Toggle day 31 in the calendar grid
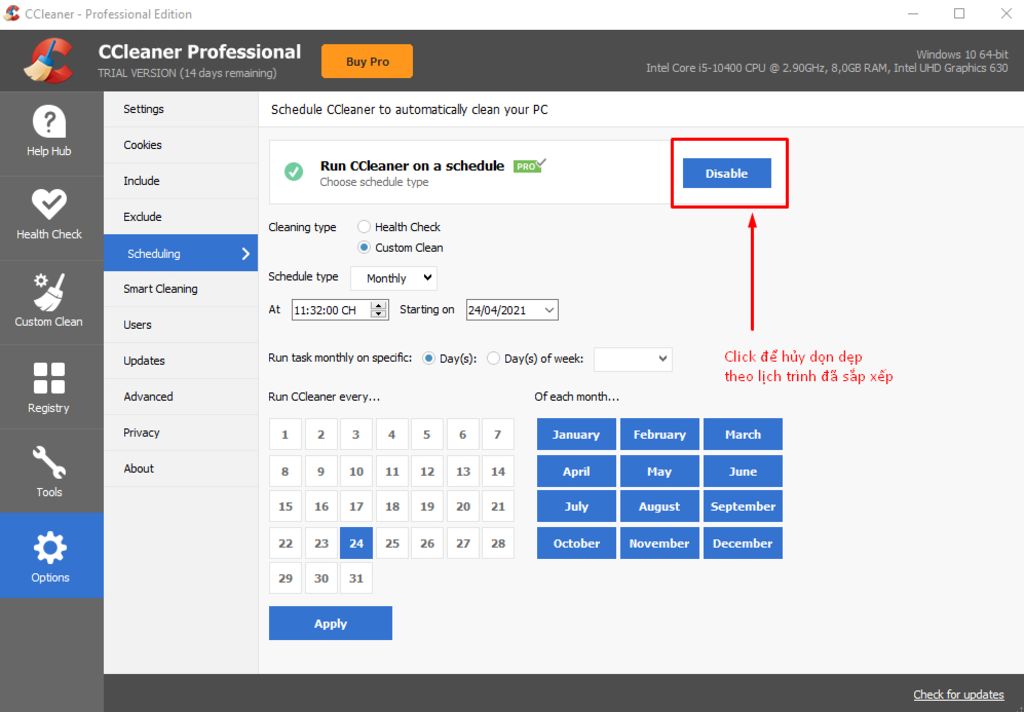The height and width of the screenshot is (712, 1024). coord(357,578)
